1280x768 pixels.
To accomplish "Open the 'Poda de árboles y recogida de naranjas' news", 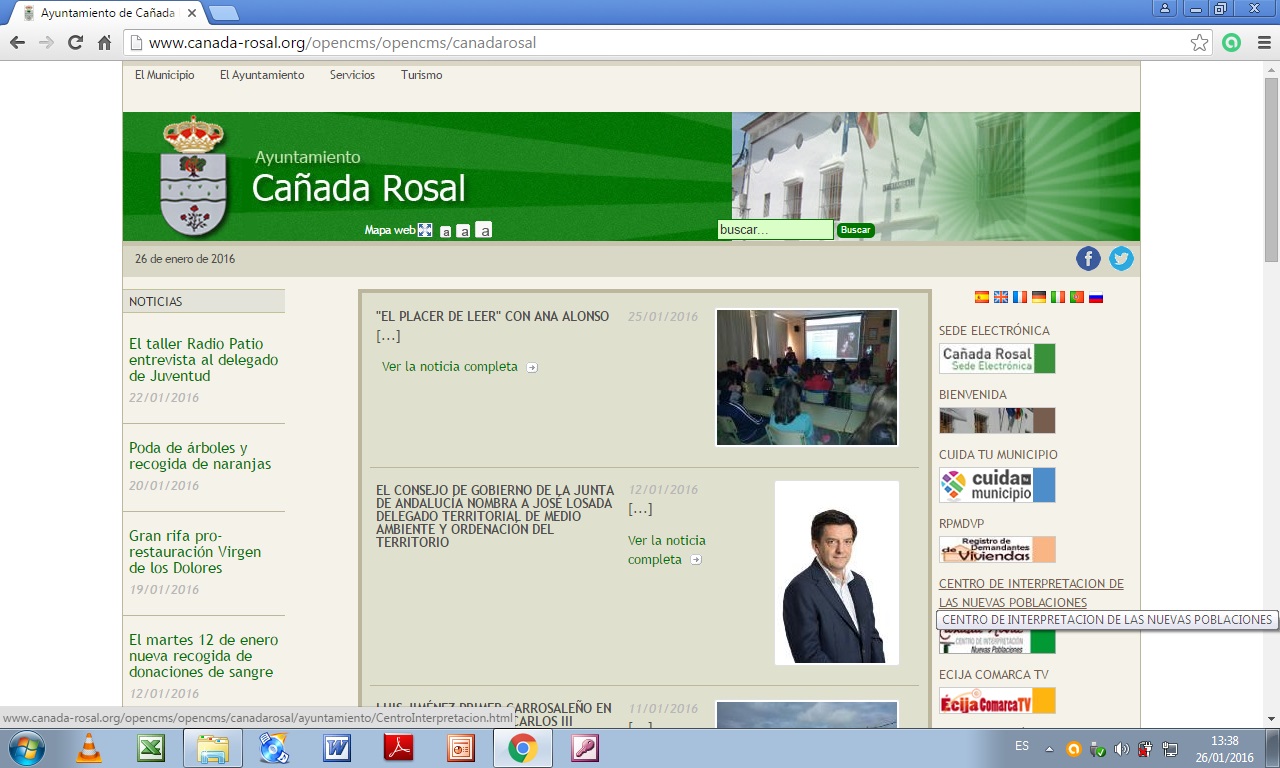I will coord(200,456).
